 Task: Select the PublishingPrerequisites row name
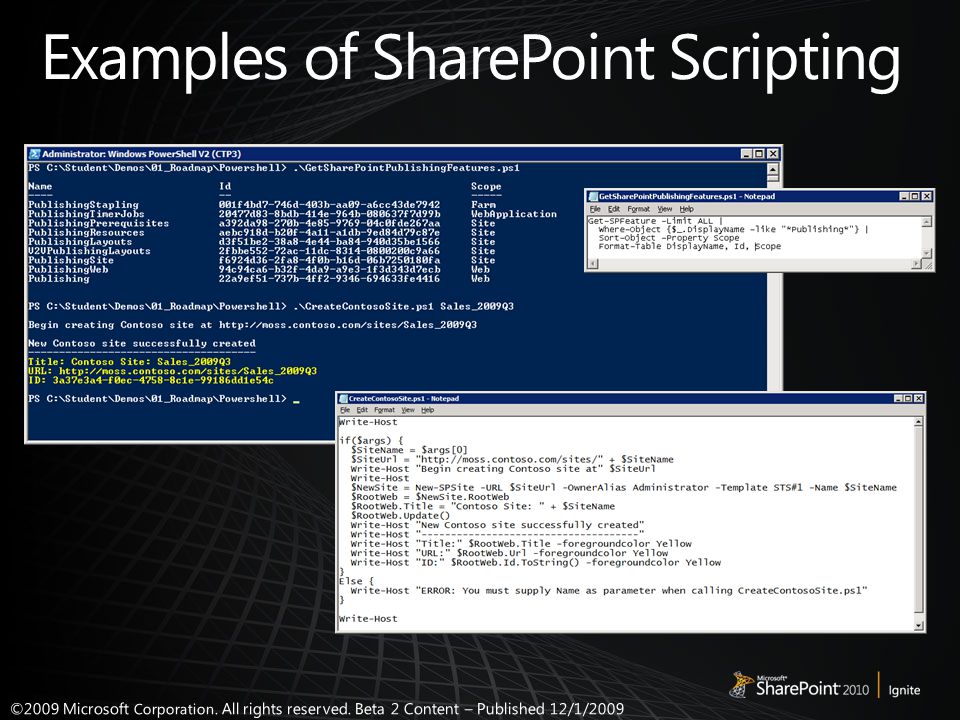tap(99, 223)
